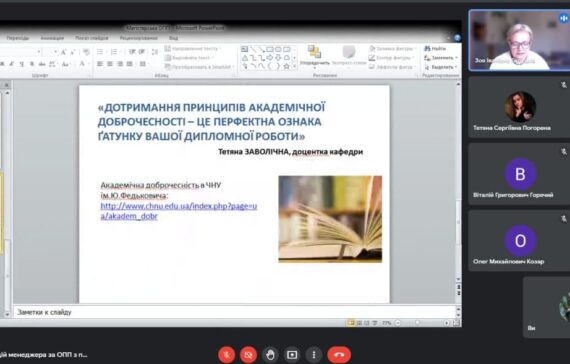Click zoom out minus button

pos(398,323)
